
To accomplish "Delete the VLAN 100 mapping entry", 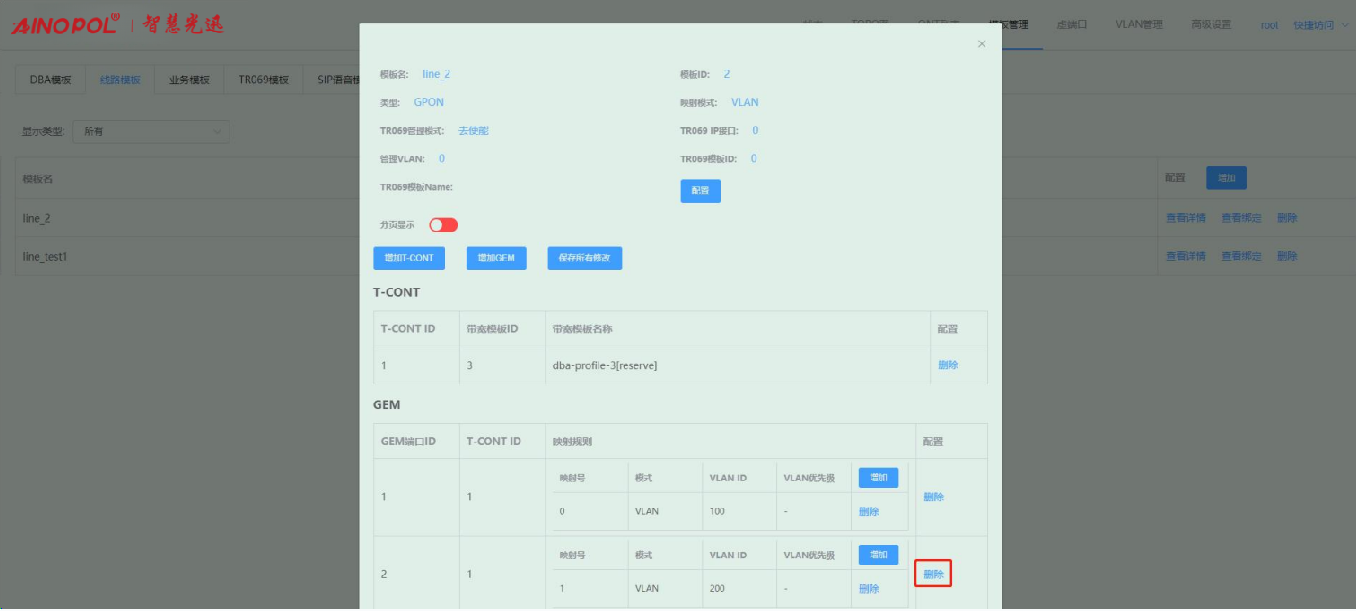I will [x=869, y=512].
